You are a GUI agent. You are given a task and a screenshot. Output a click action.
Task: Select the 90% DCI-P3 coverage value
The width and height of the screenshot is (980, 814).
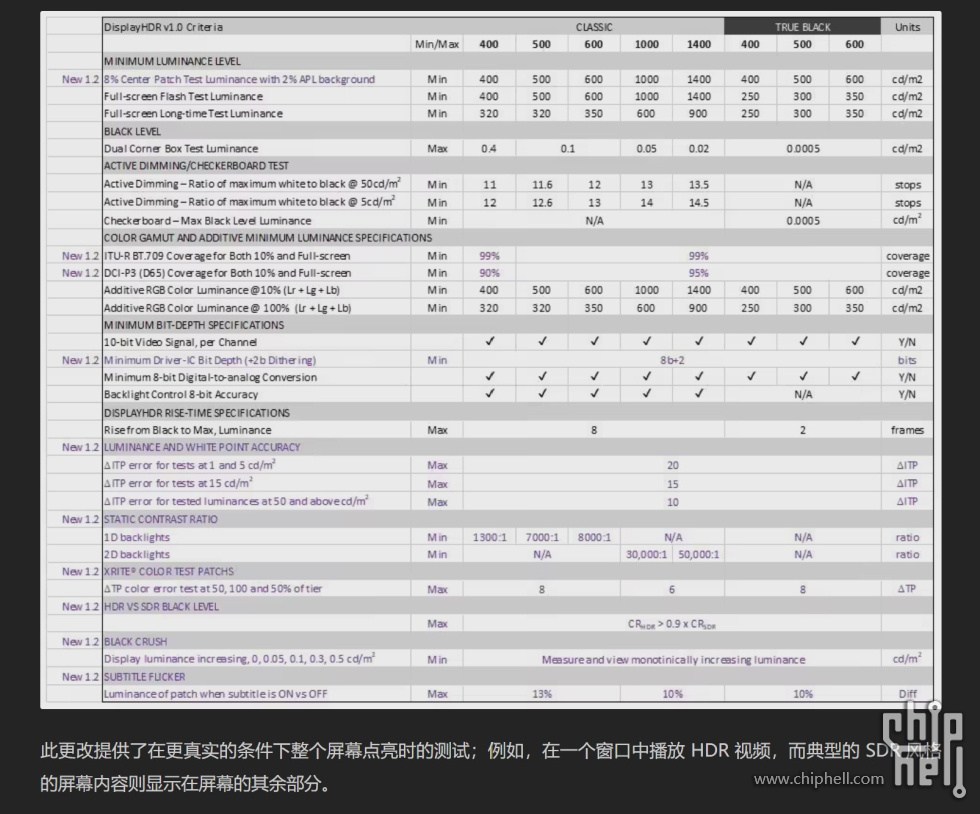point(489,273)
